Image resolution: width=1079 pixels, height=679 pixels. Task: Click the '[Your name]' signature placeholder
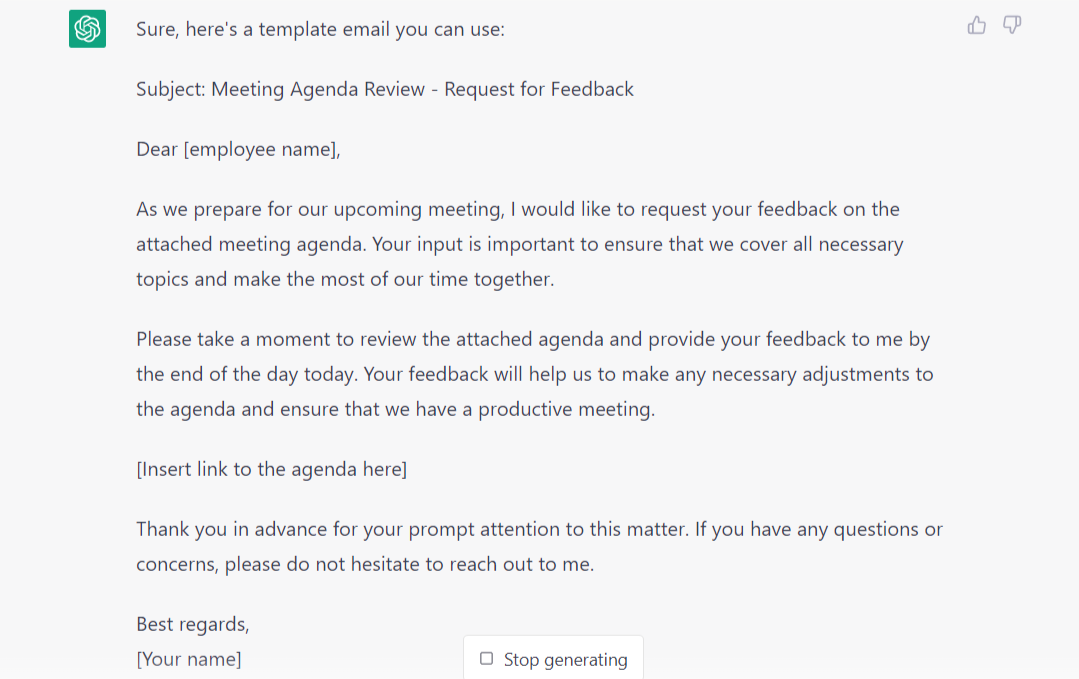(189, 659)
